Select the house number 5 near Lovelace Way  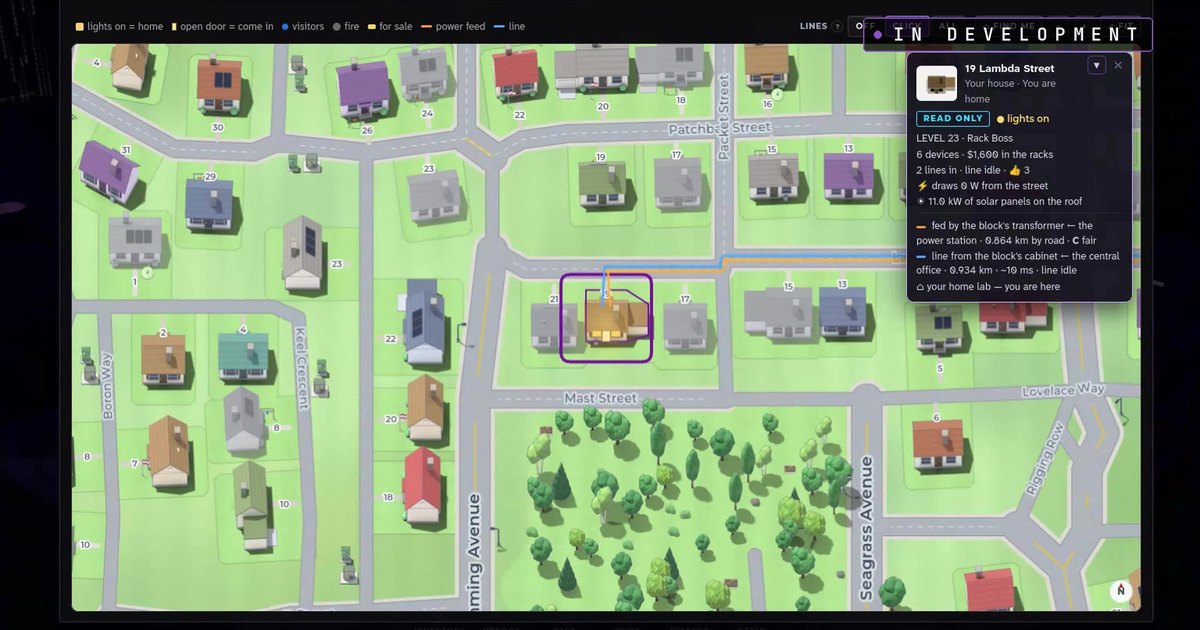point(939,327)
